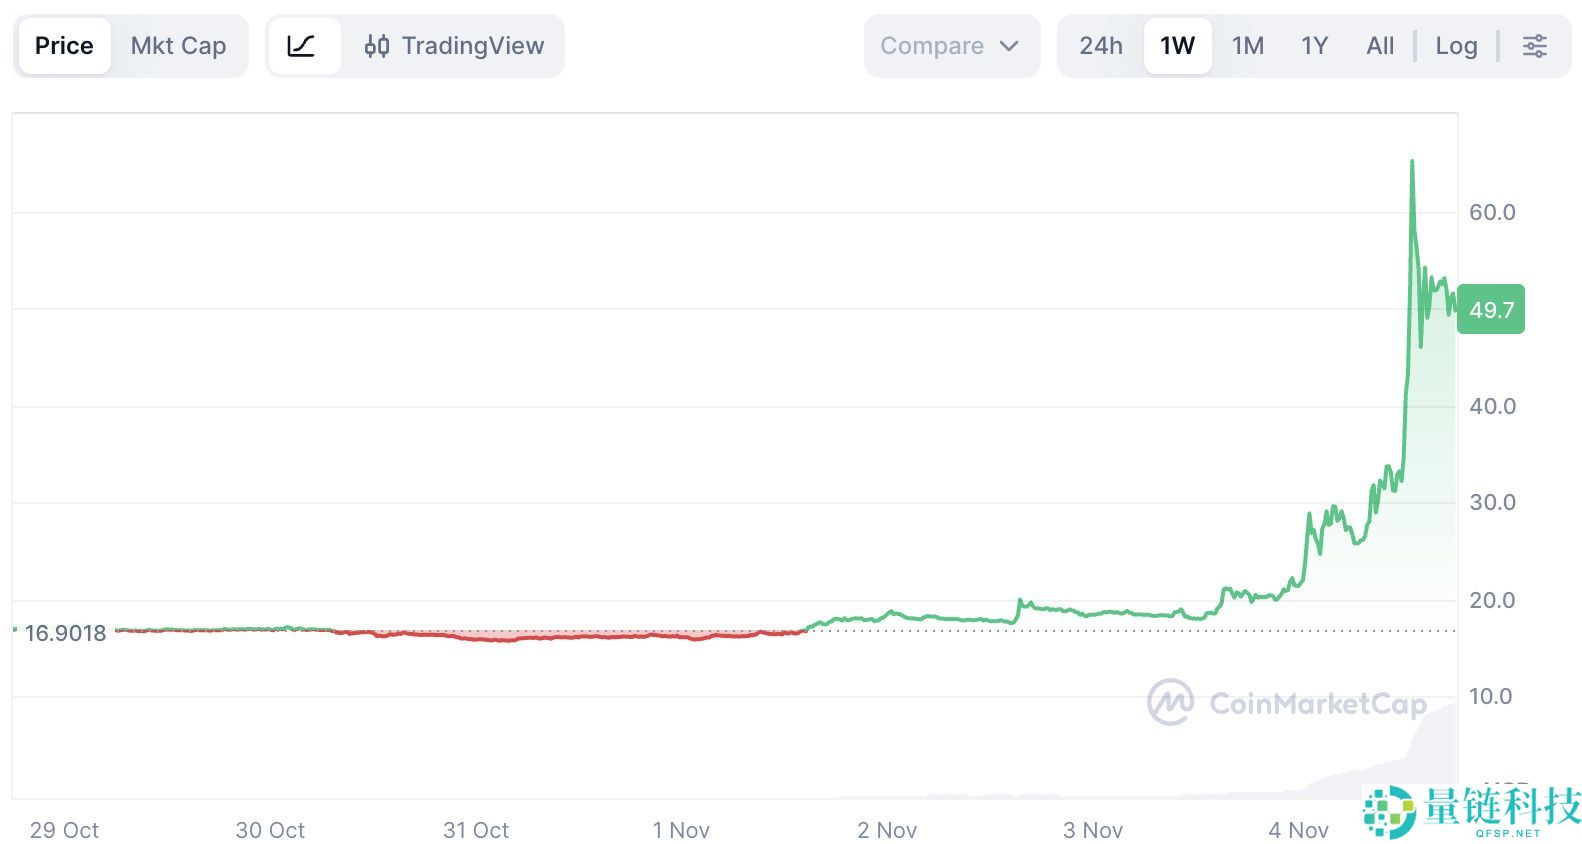This screenshot has width=1582, height=844.
Task: Click the 49.7 current price label
Action: pyautogui.click(x=1491, y=310)
